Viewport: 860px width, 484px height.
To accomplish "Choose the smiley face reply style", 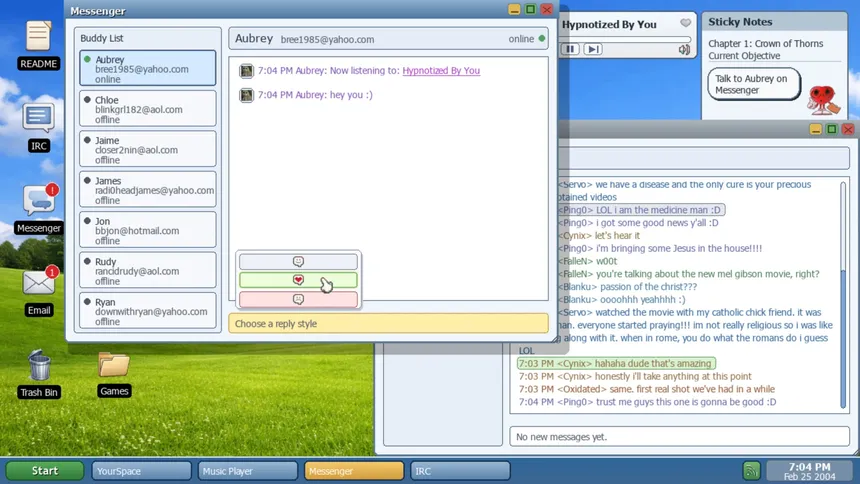I will click(298, 262).
